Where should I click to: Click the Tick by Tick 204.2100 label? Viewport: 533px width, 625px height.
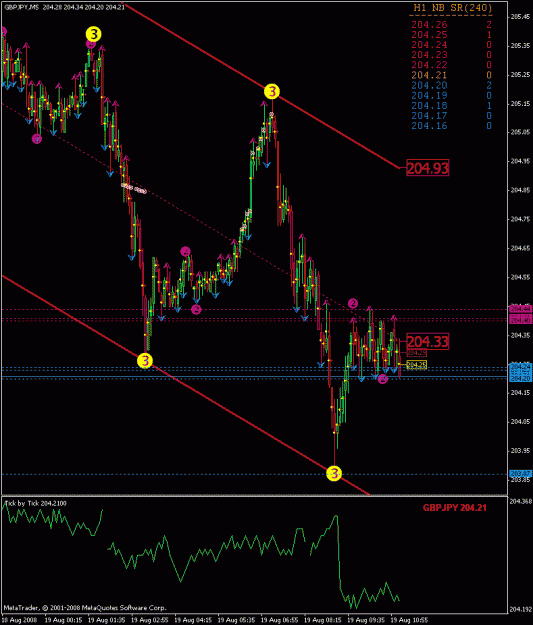(x=36, y=503)
